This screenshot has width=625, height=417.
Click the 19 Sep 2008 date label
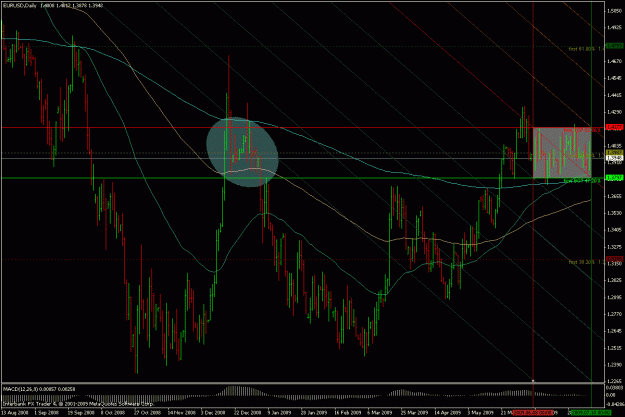coord(82,413)
